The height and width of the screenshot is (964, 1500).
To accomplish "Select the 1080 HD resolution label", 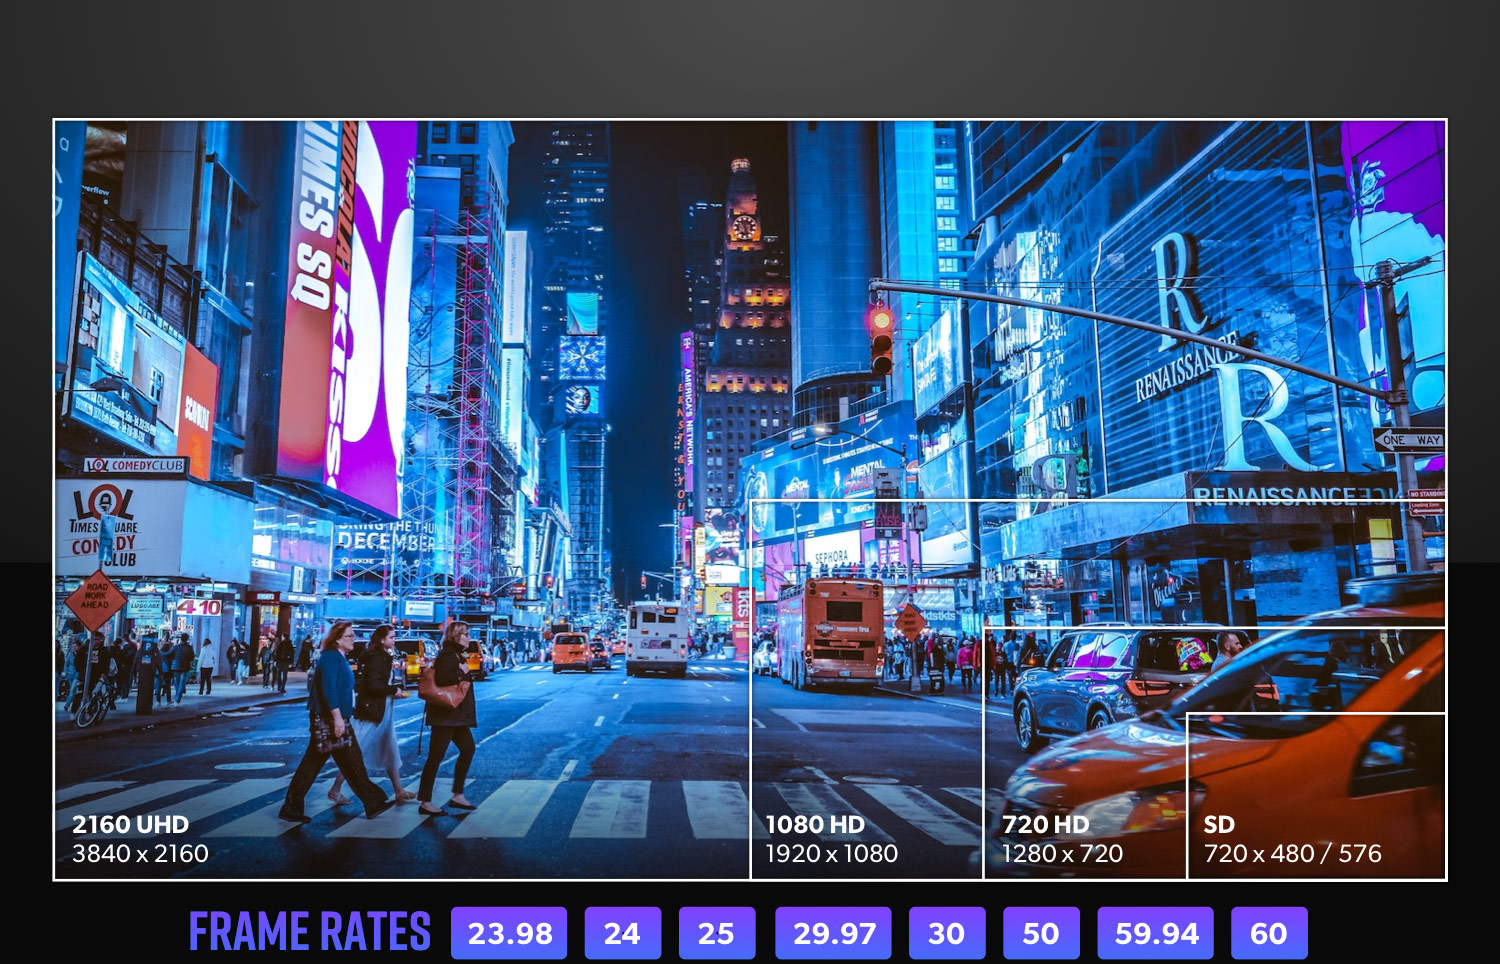I will 815,825.
